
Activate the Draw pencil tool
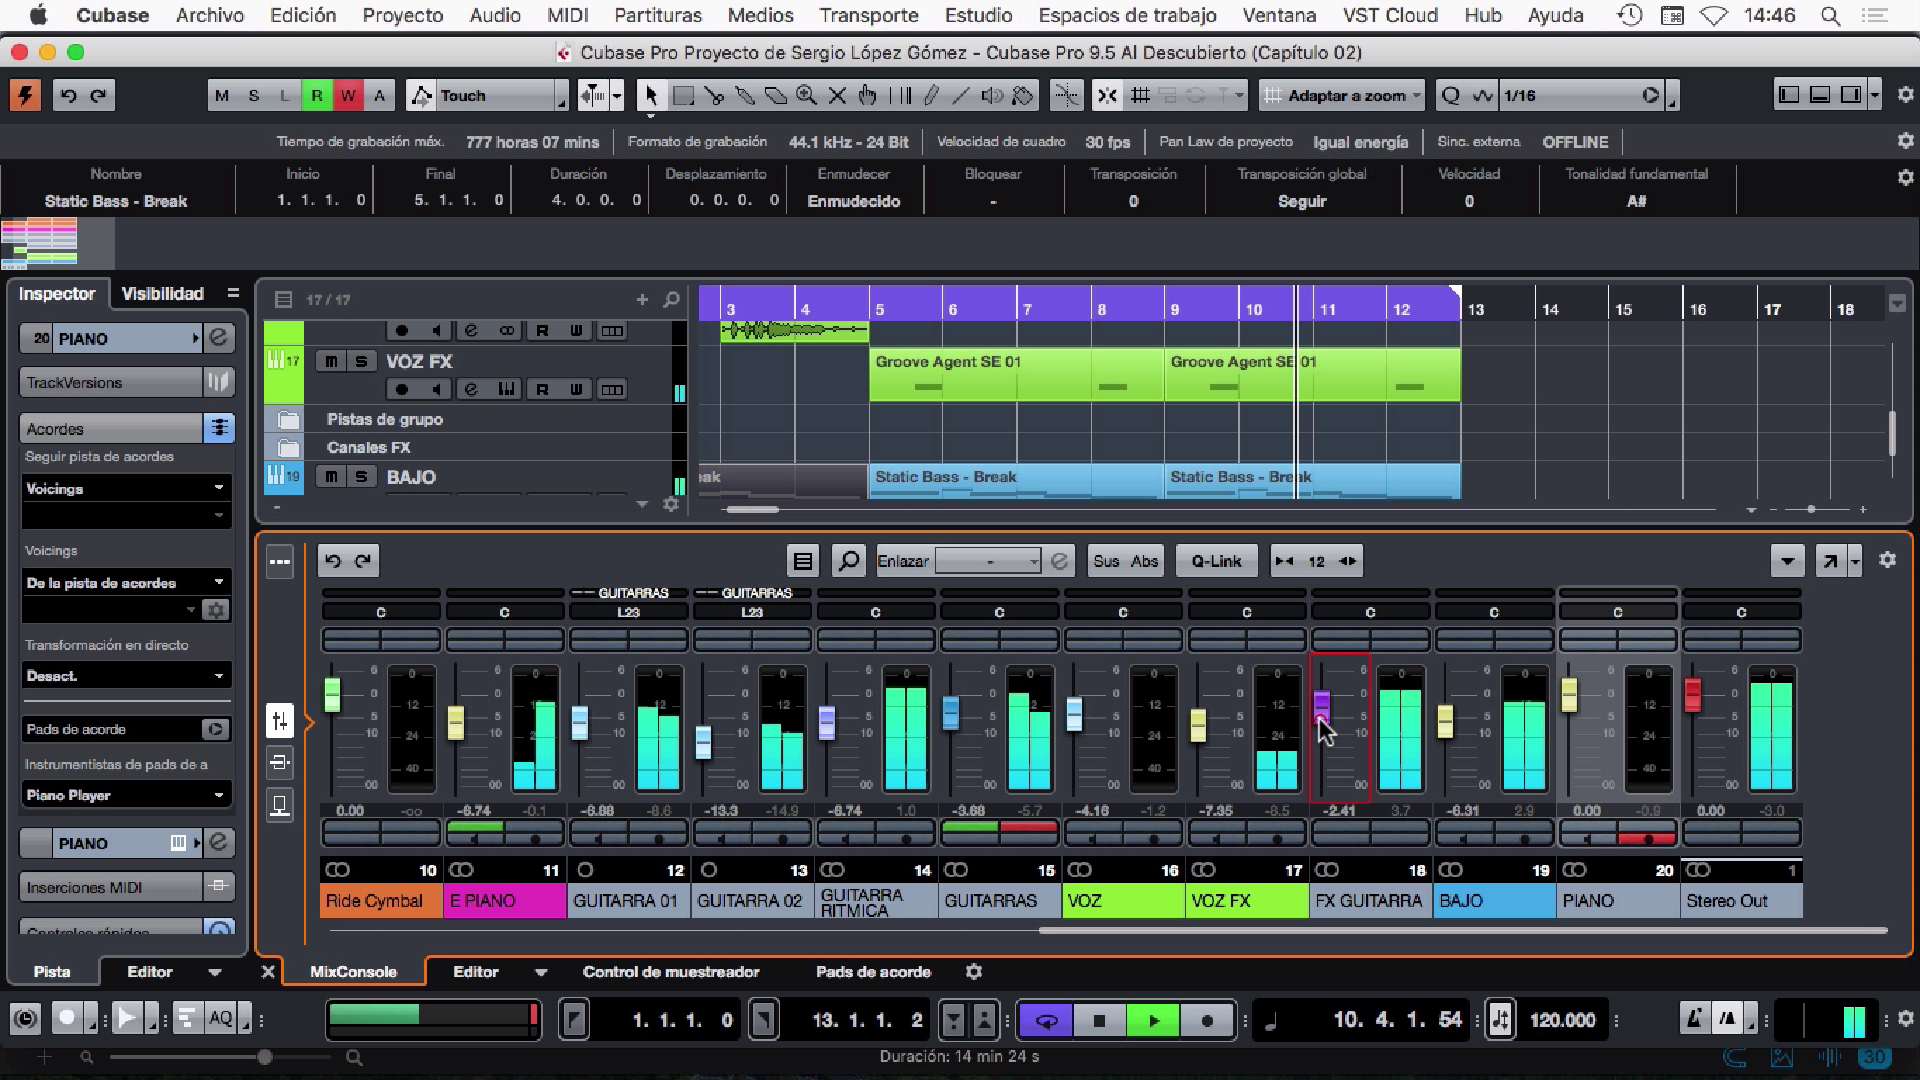931,96
